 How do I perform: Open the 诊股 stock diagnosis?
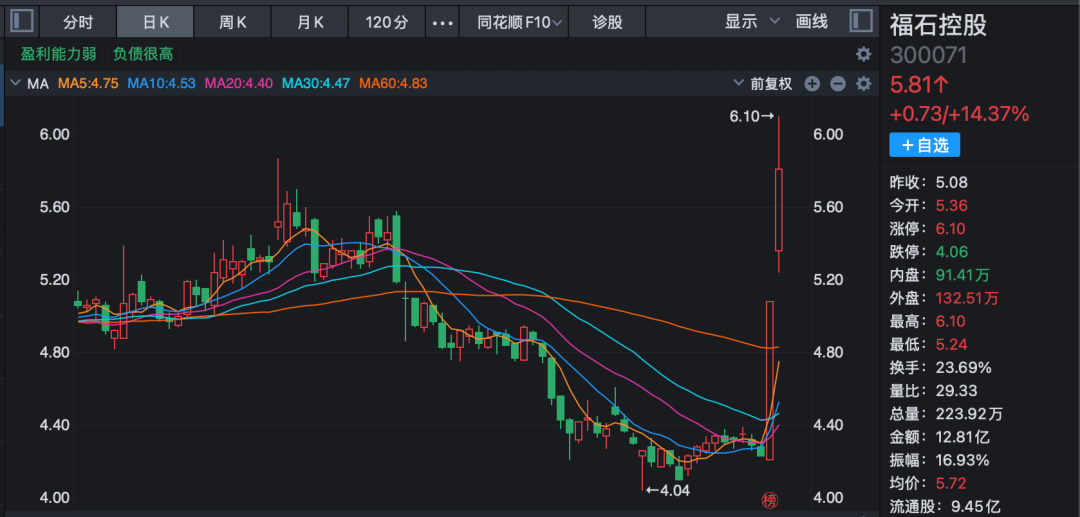point(607,22)
